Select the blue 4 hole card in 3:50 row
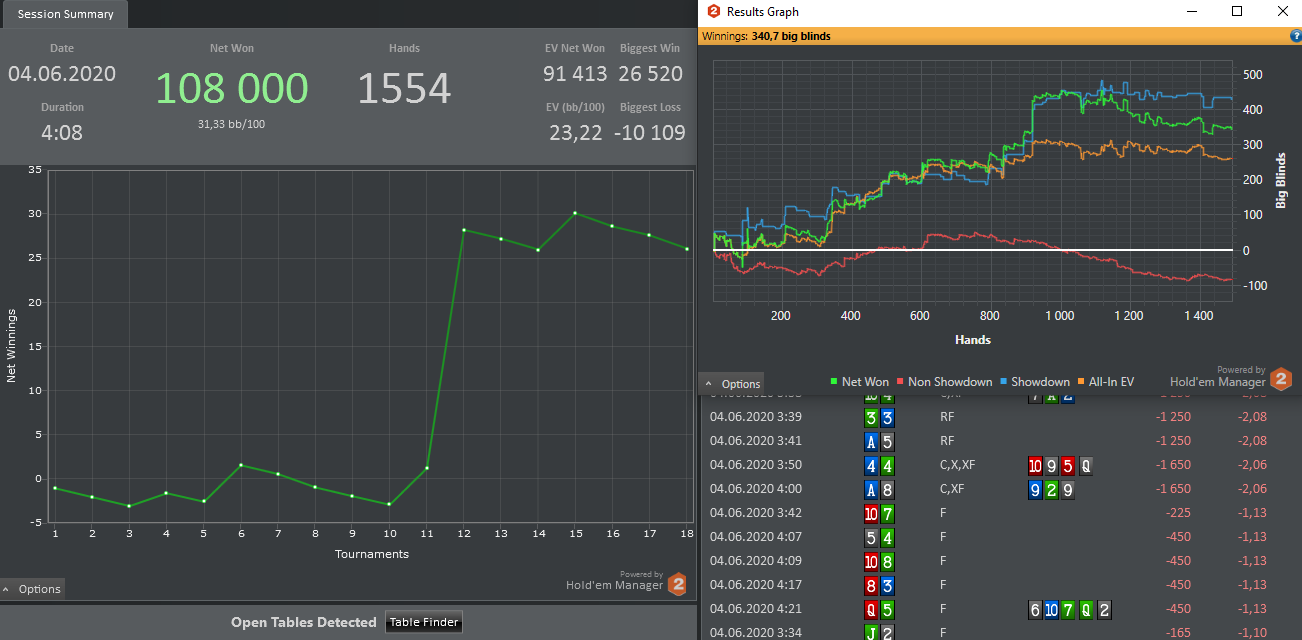This screenshot has height=640, width=1302. pyautogui.click(x=871, y=465)
